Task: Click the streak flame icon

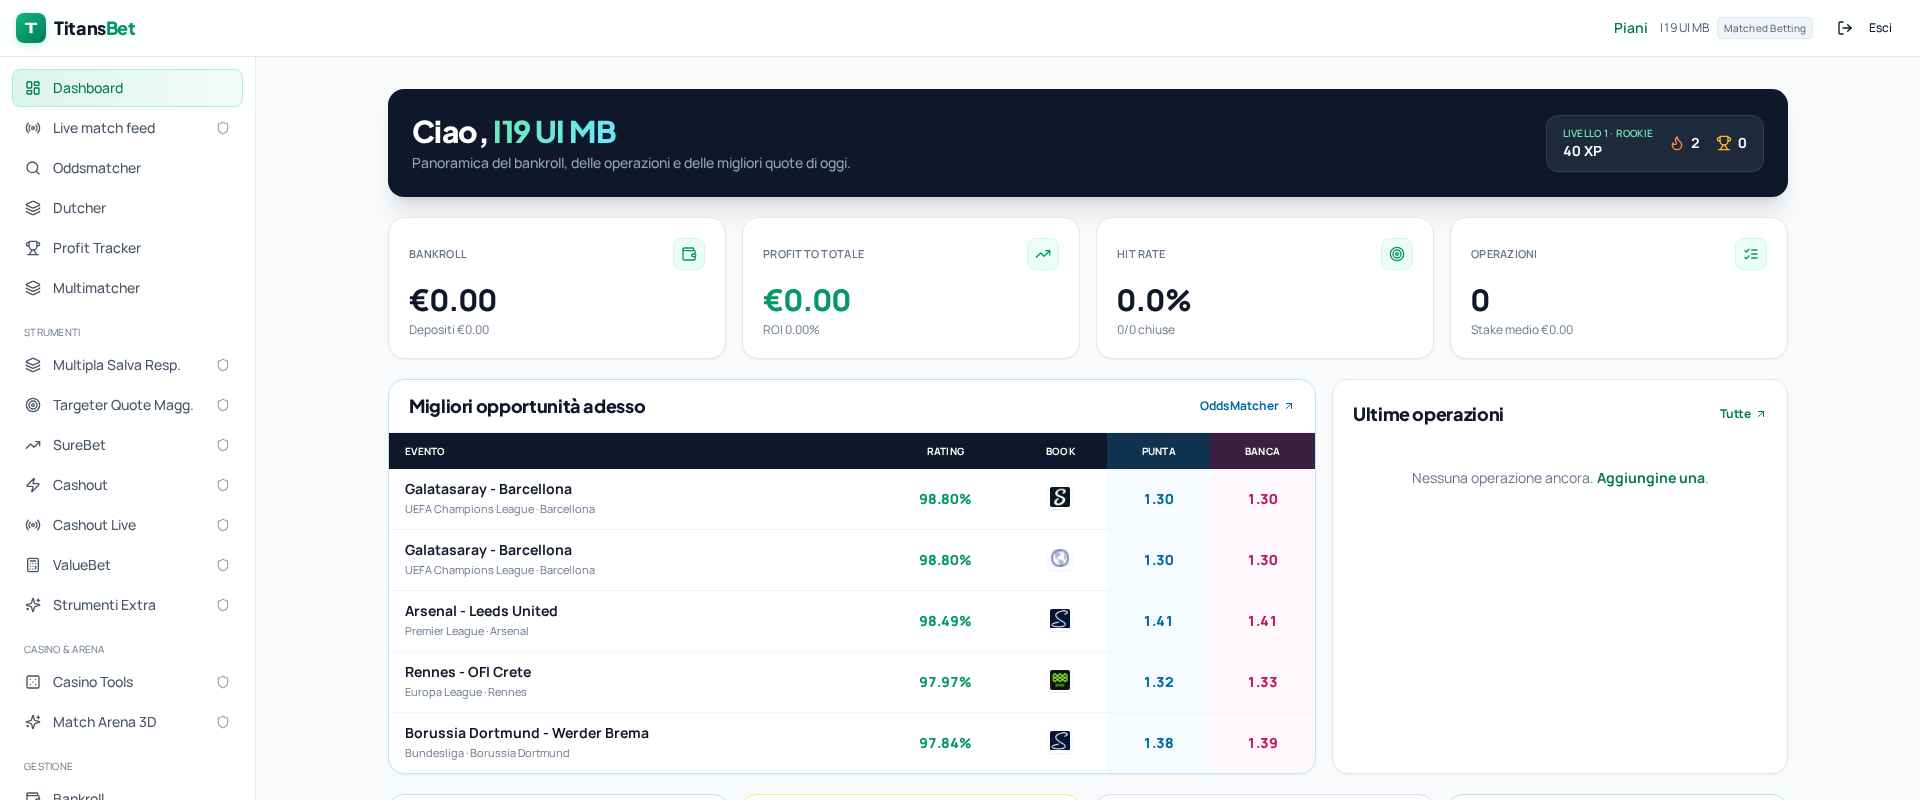Action: [1677, 143]
